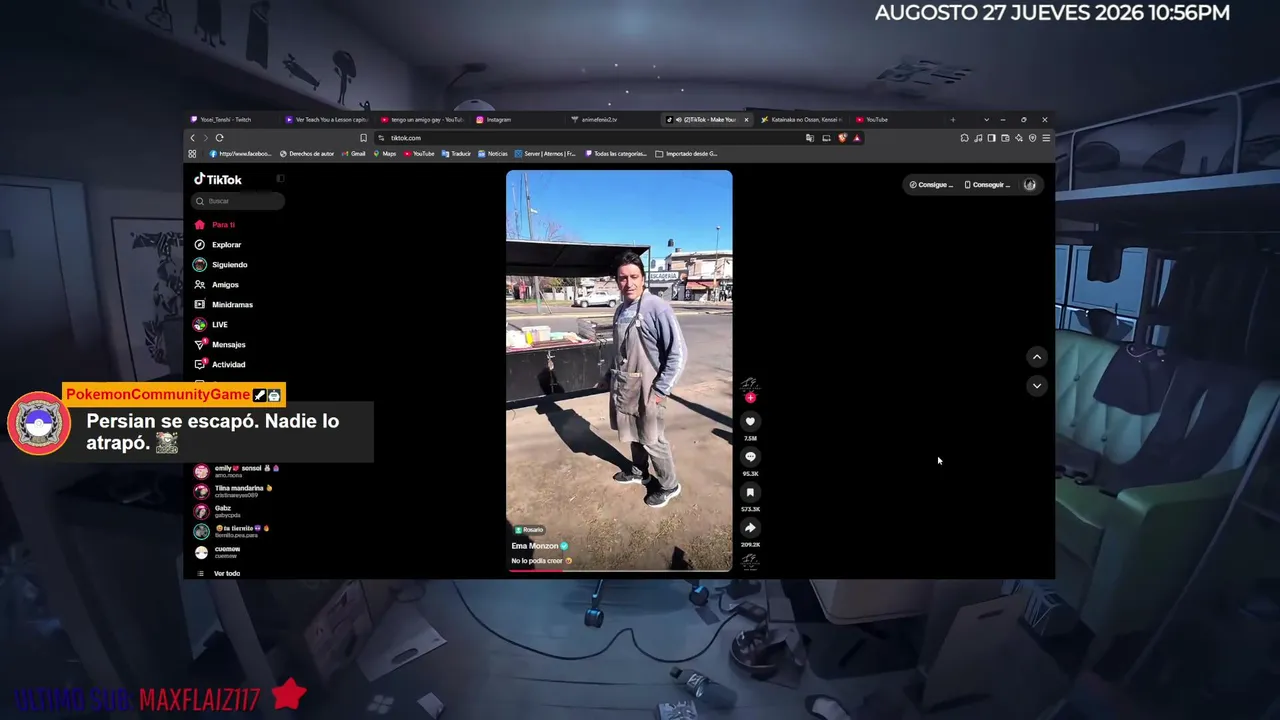The height and width of the screenshot is (720, 1280).
Task: Bookmark this page from the address bar
Action: tap(363, 138)
